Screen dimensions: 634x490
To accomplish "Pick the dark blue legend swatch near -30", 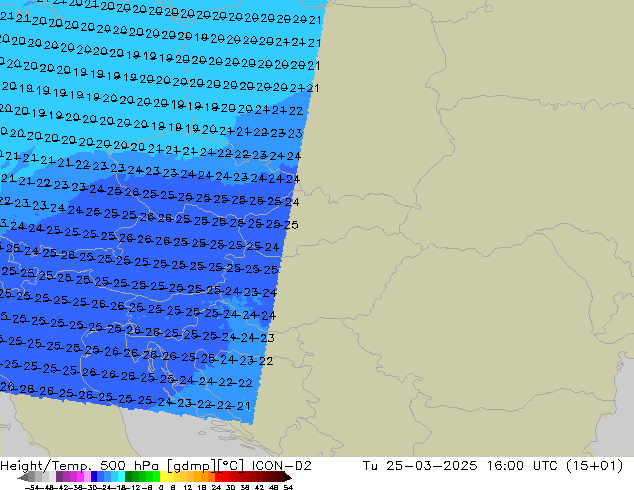I will (x=94, y=477).
